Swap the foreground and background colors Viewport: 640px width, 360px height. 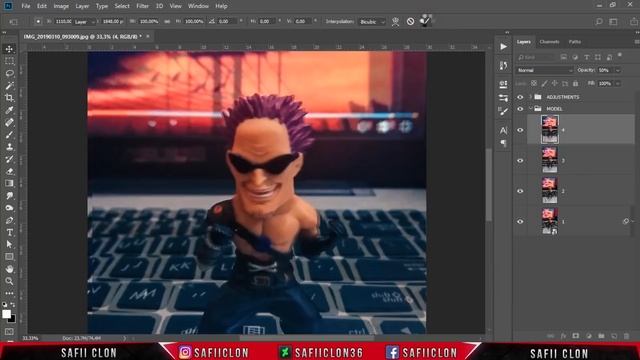point(13,304)
